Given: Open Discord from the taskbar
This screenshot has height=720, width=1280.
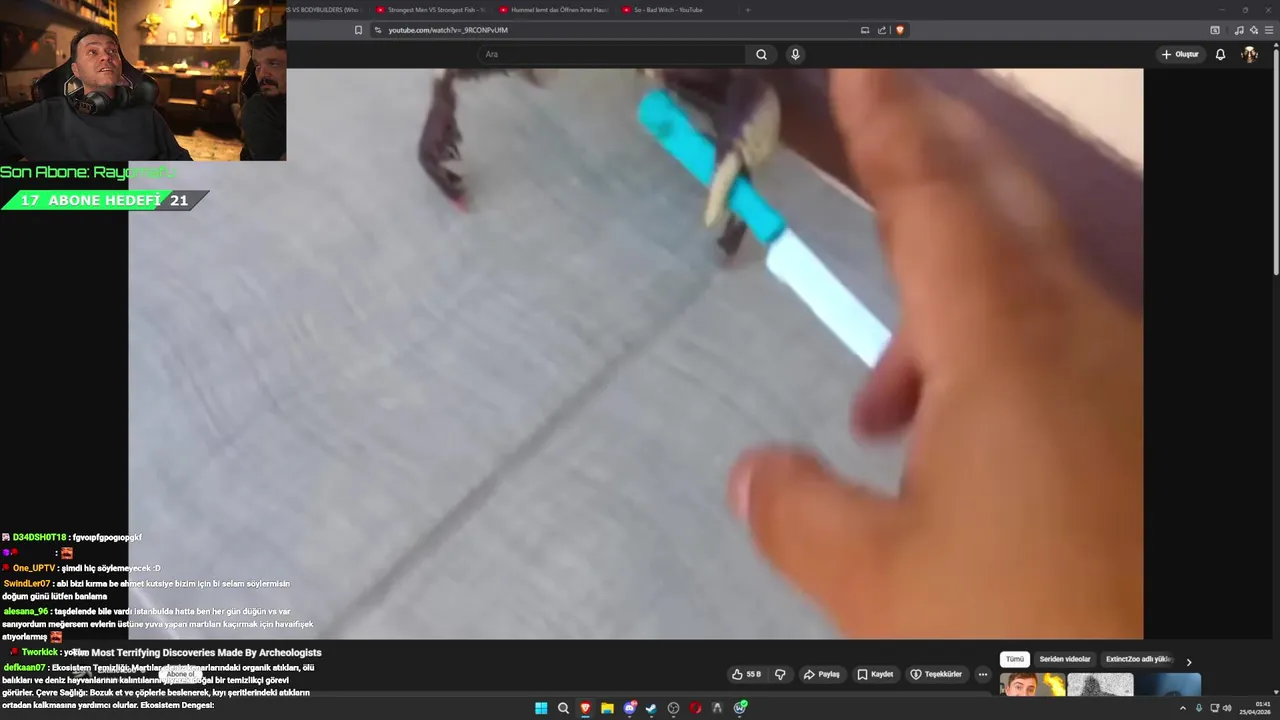Looking at the screenshot, I should [629, 708].
